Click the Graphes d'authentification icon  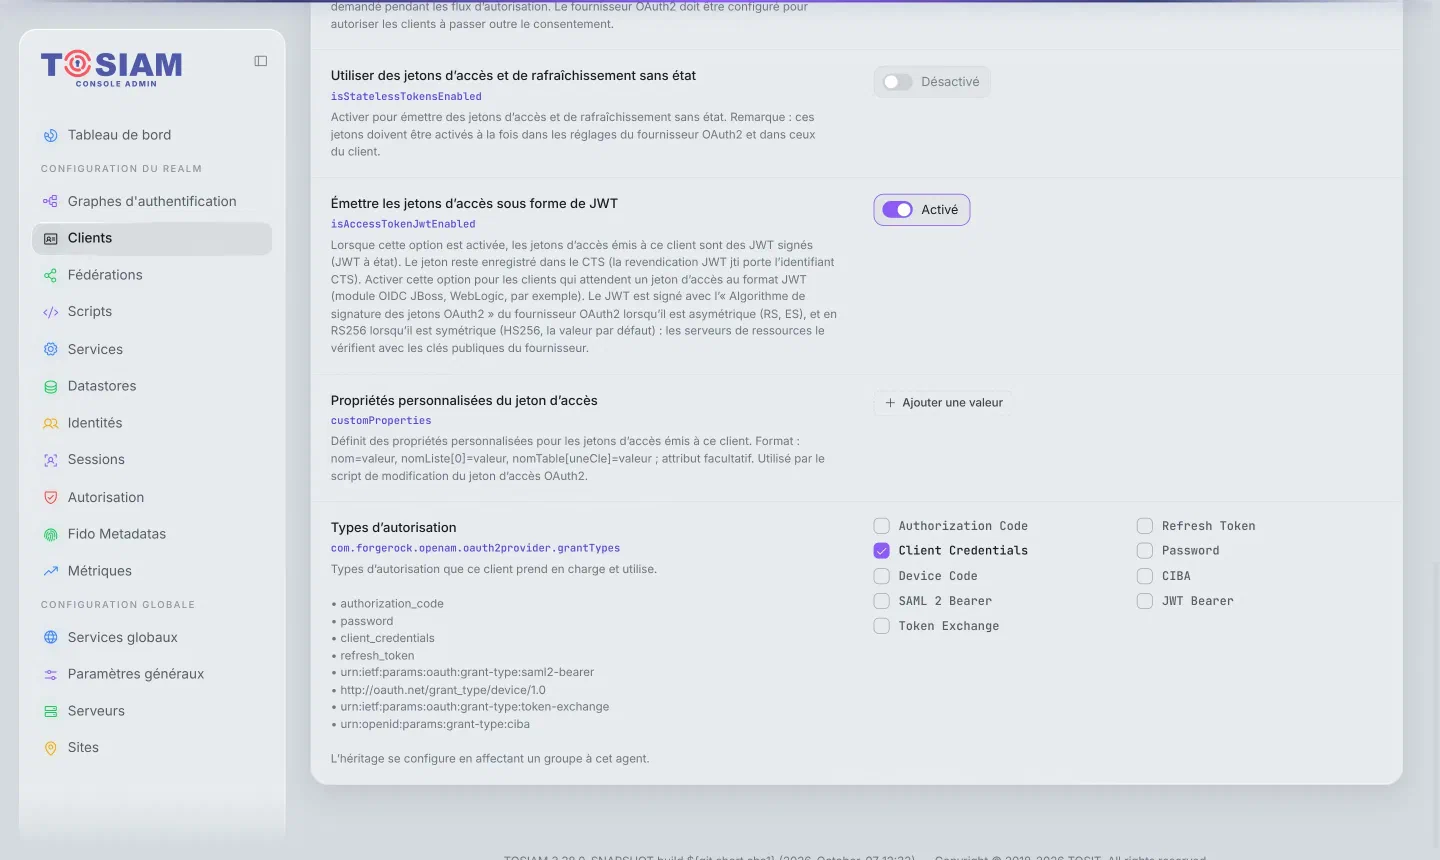[51, 201]
